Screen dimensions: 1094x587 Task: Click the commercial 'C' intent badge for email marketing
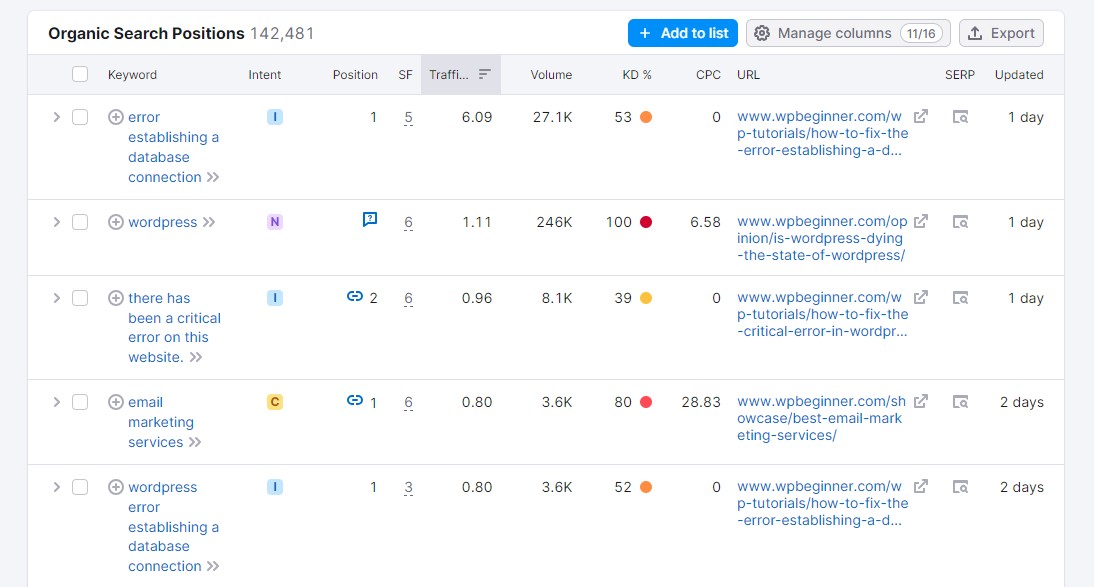tap(275, 402)
